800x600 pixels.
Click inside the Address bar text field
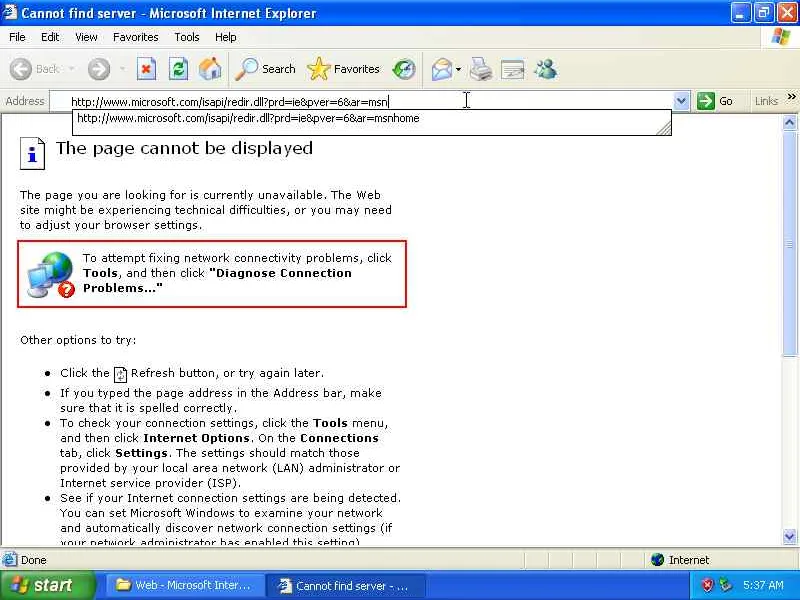tap(361, 102)
